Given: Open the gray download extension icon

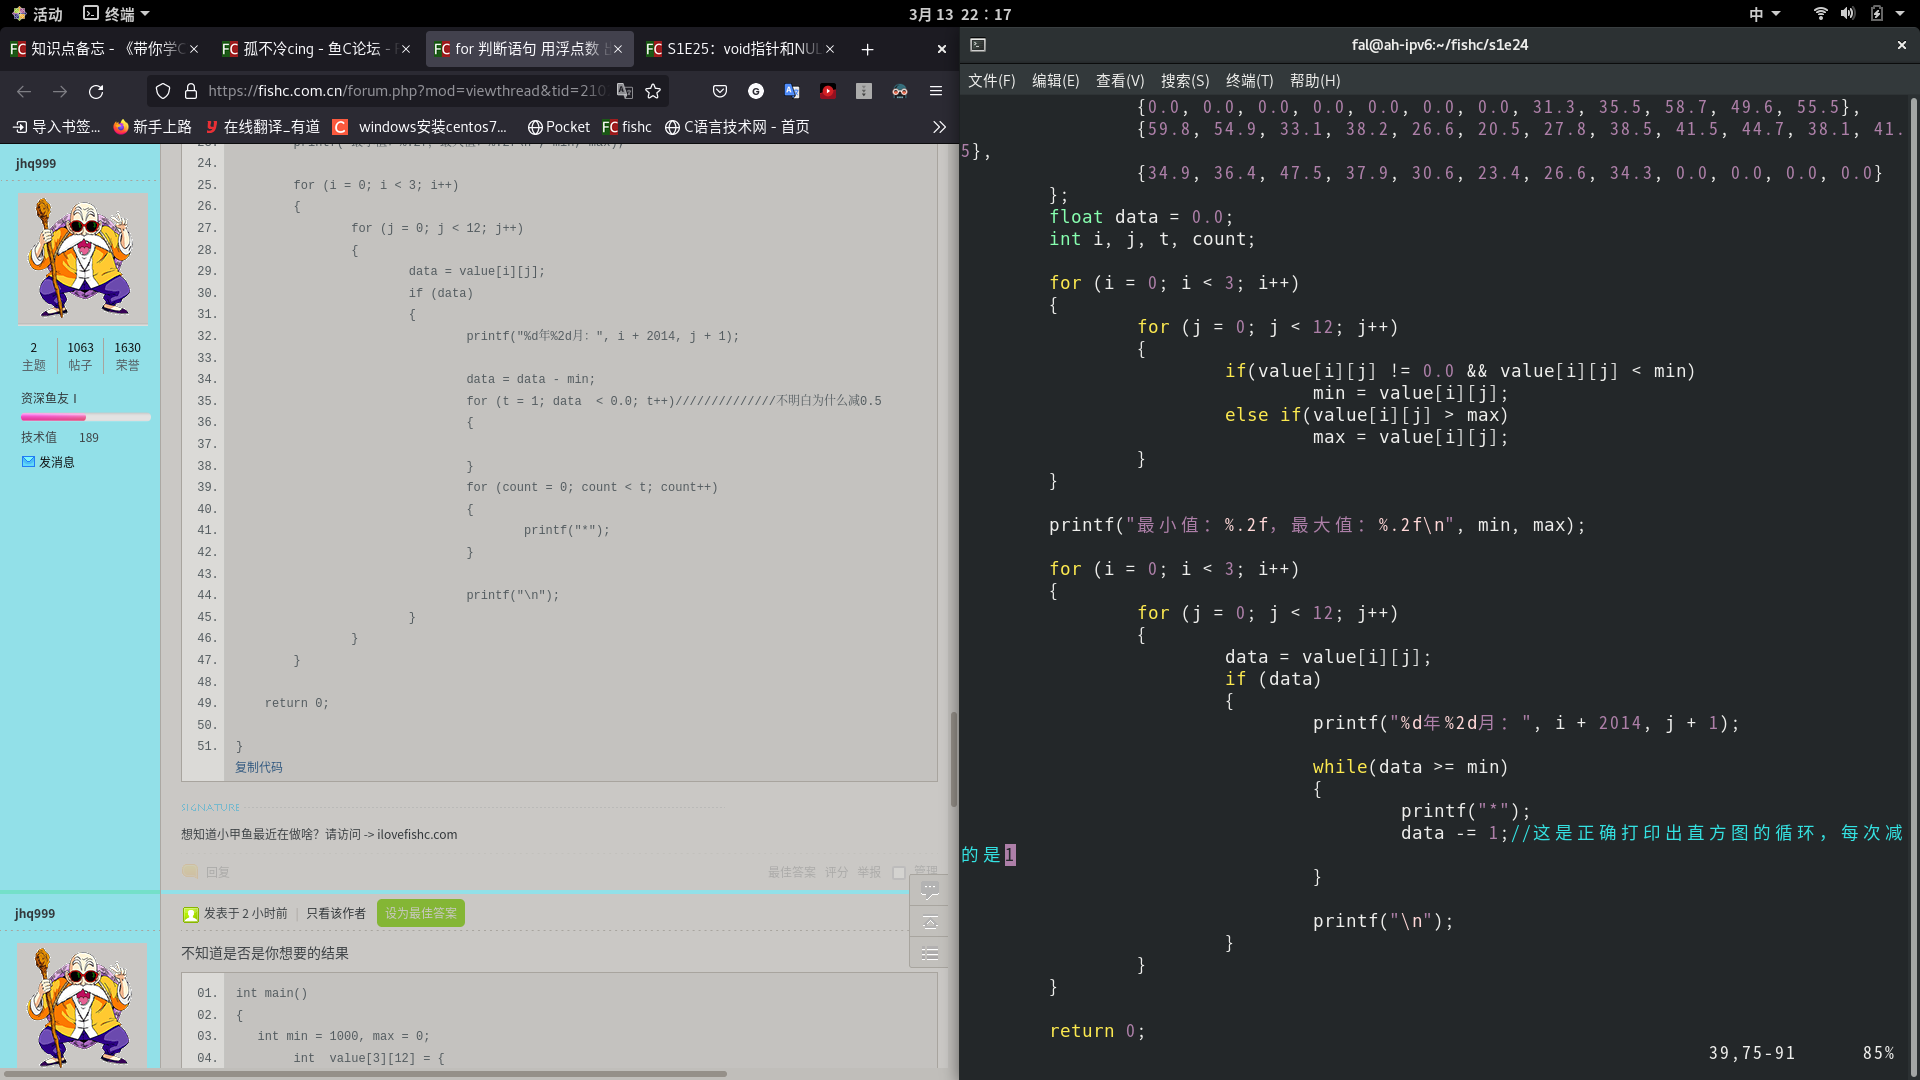Looking at the screenshot, I should point(864,91).
